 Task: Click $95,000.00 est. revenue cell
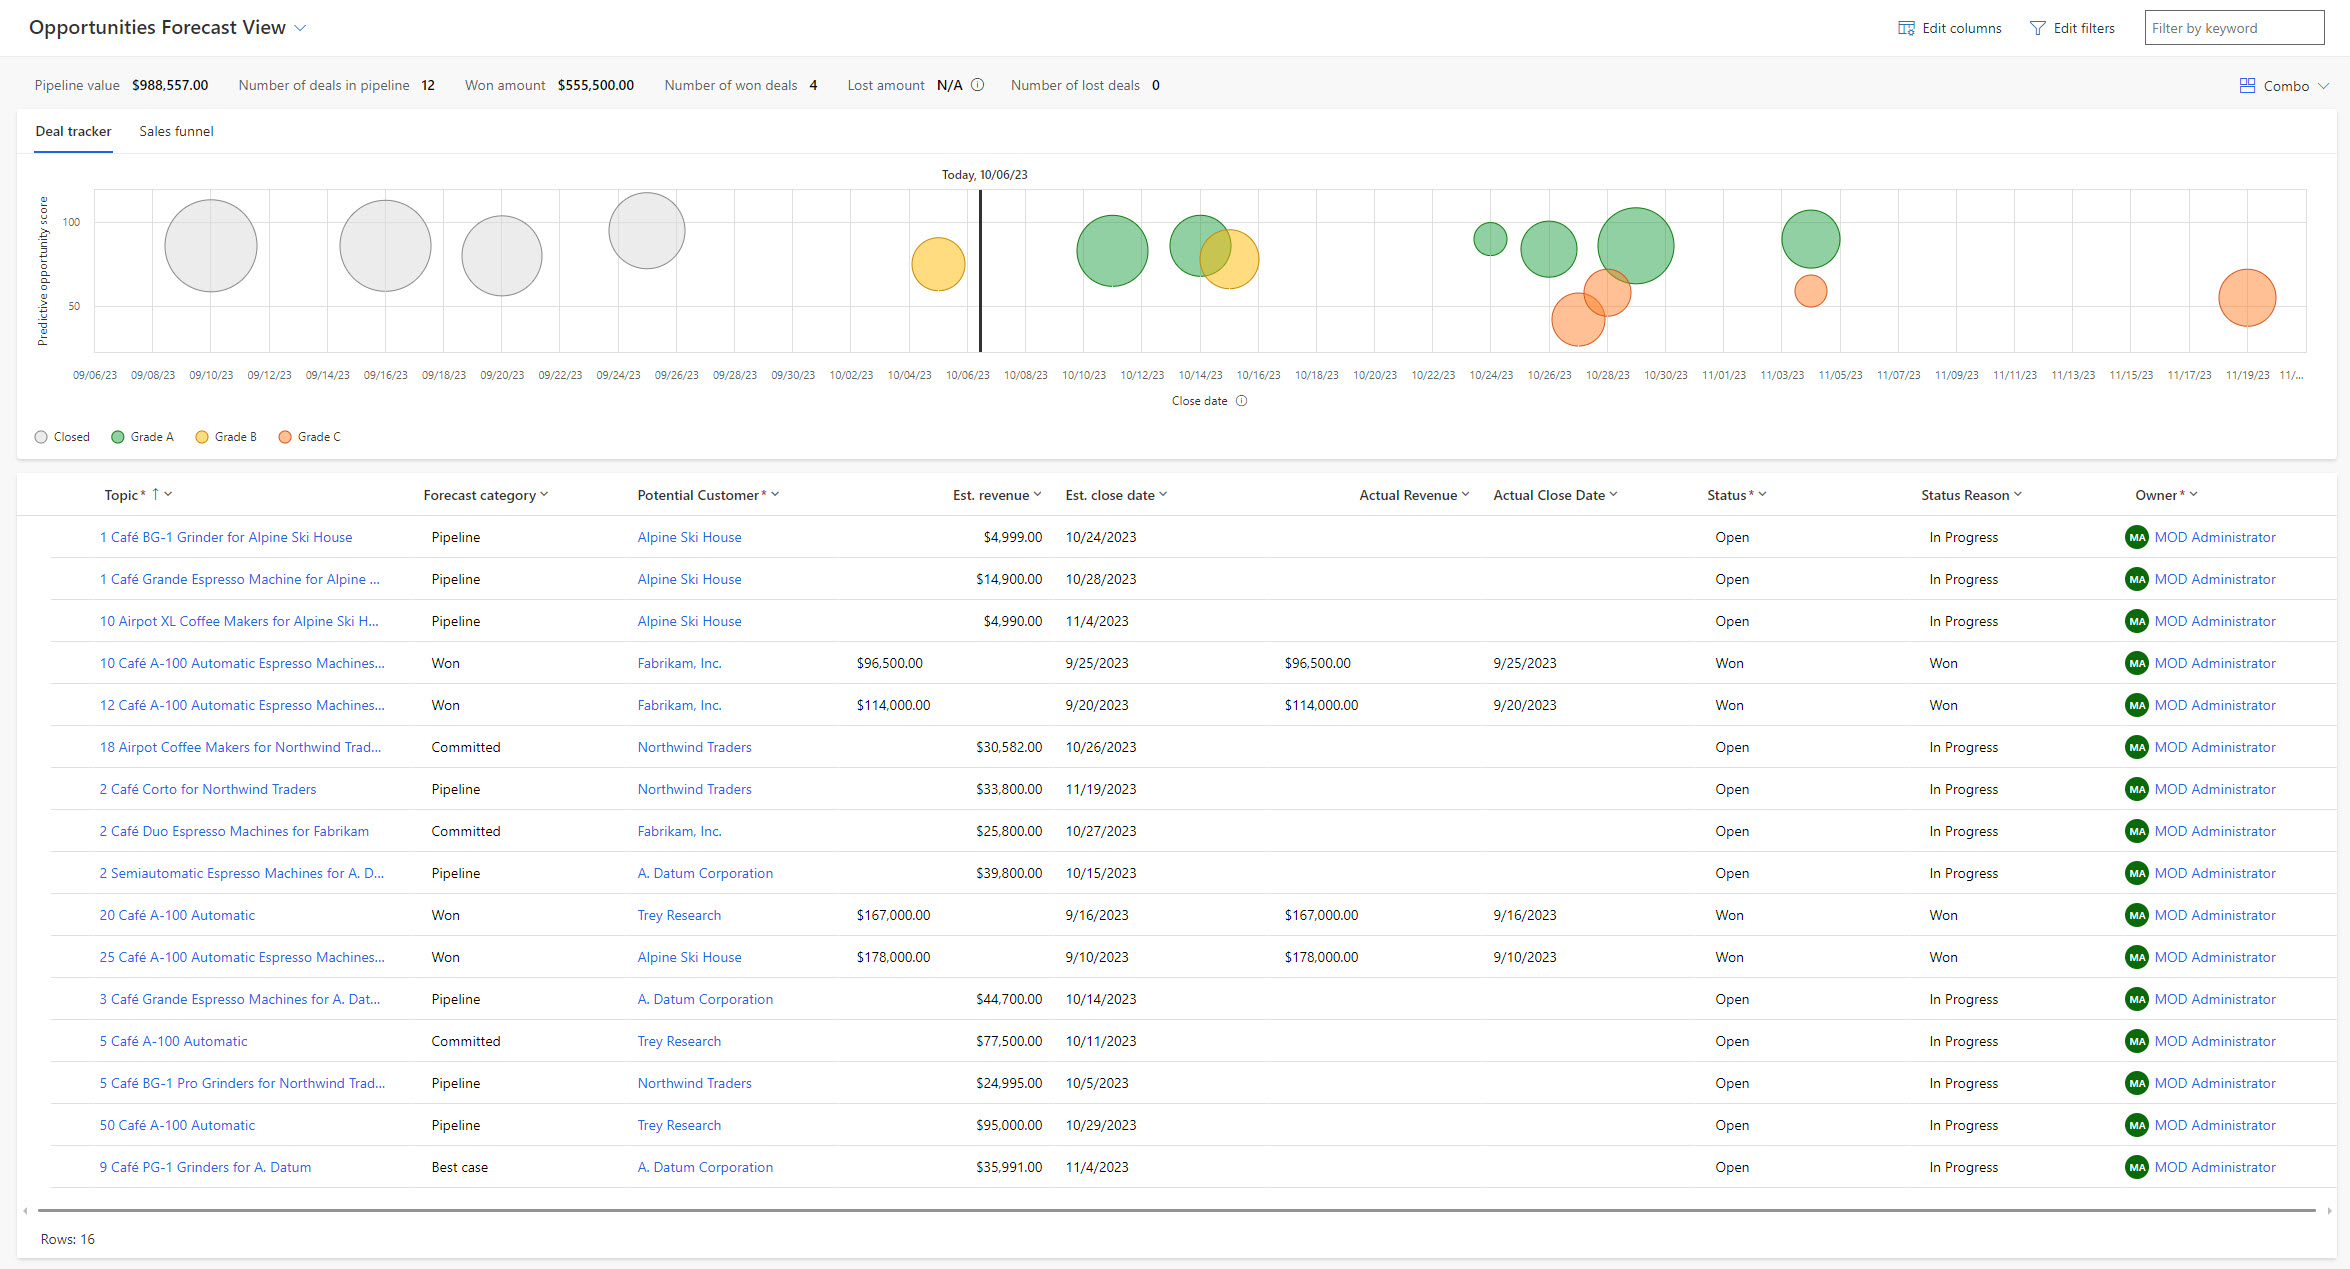pos(1009,1125)
